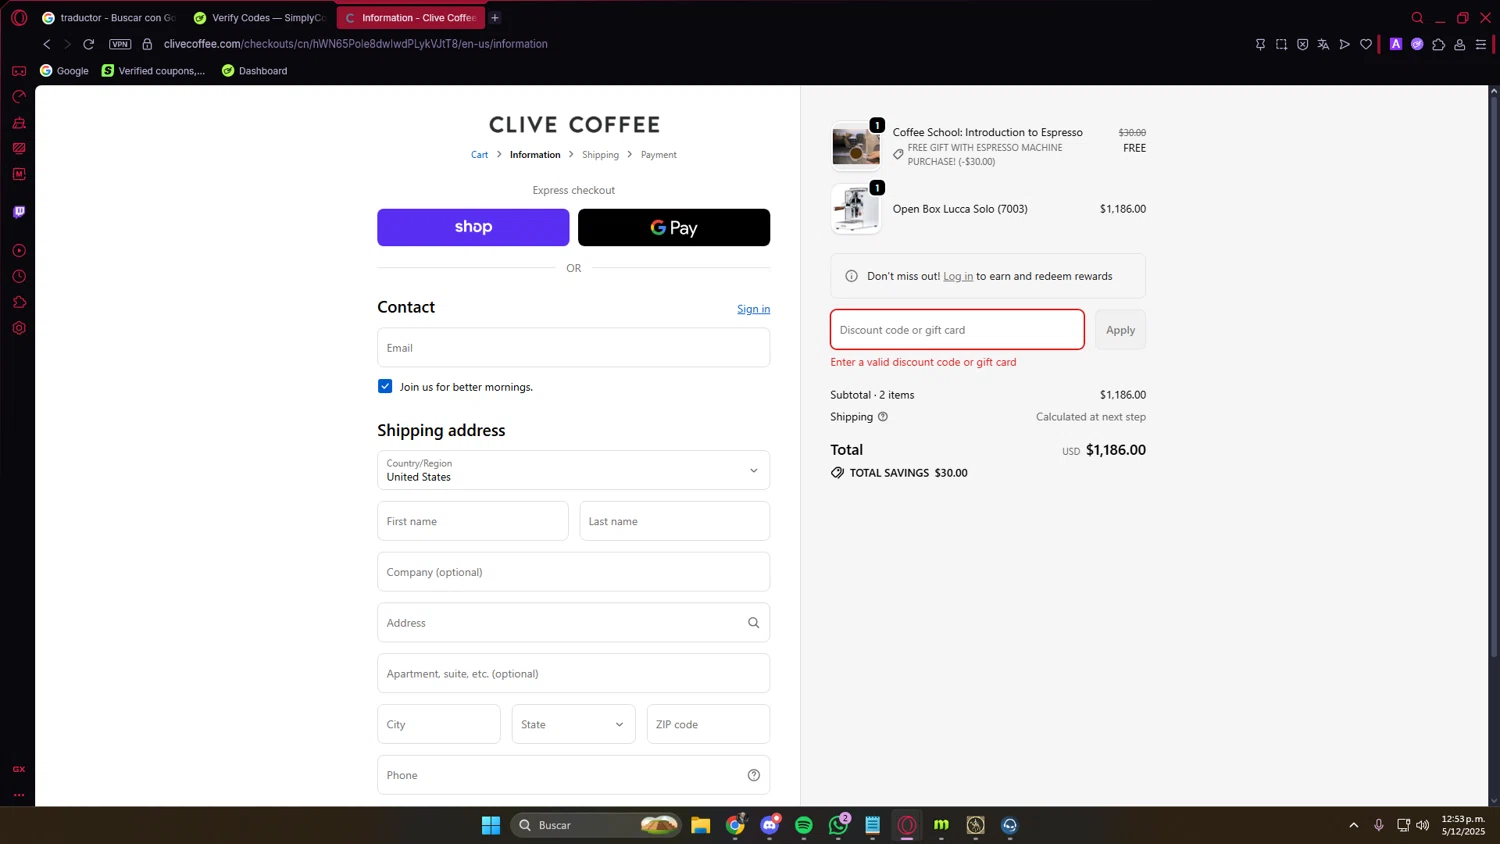
Task: Open the Player icon in sidebar
Action: (19, 251)
